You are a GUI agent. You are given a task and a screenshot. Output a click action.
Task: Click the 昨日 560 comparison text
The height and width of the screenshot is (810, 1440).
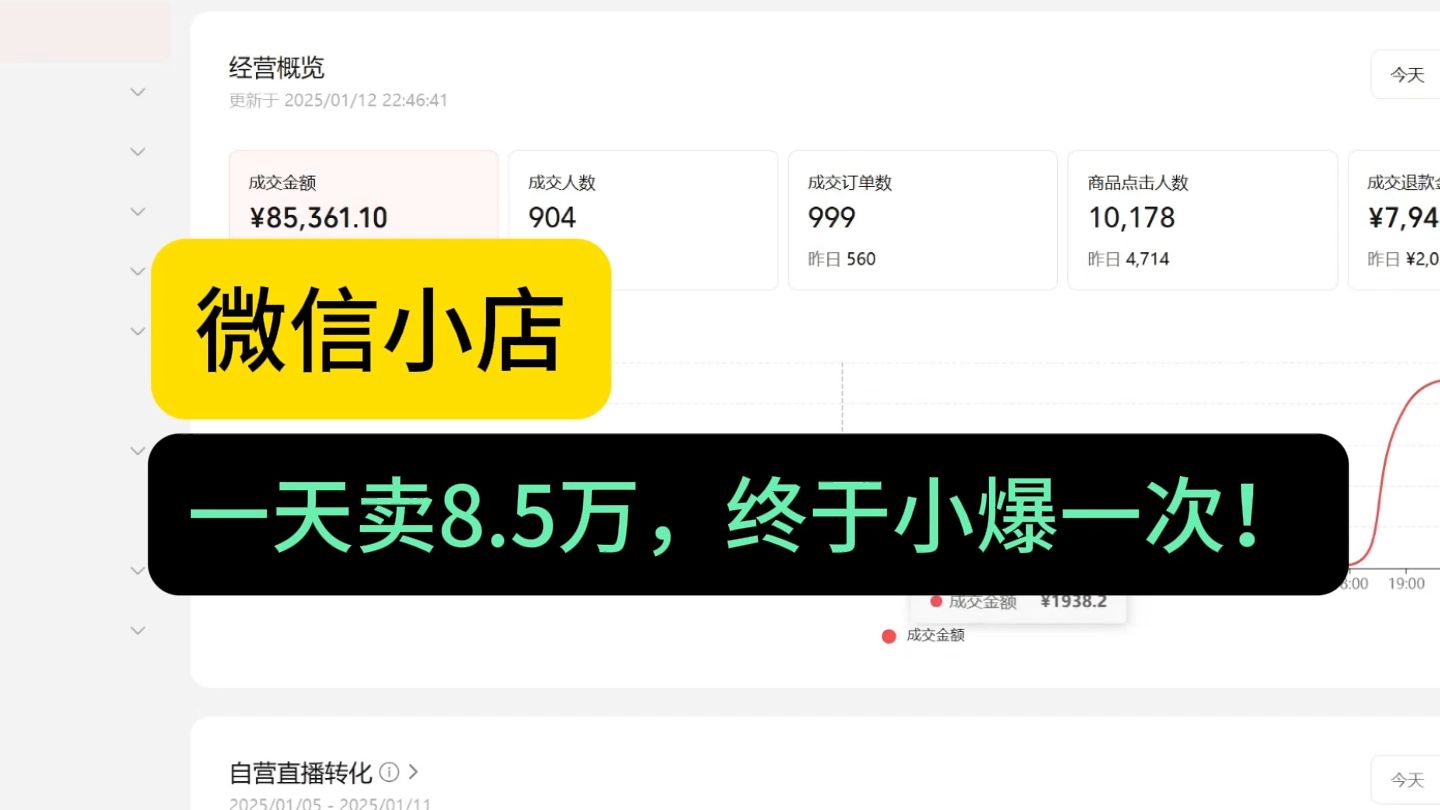pos(842,259)
